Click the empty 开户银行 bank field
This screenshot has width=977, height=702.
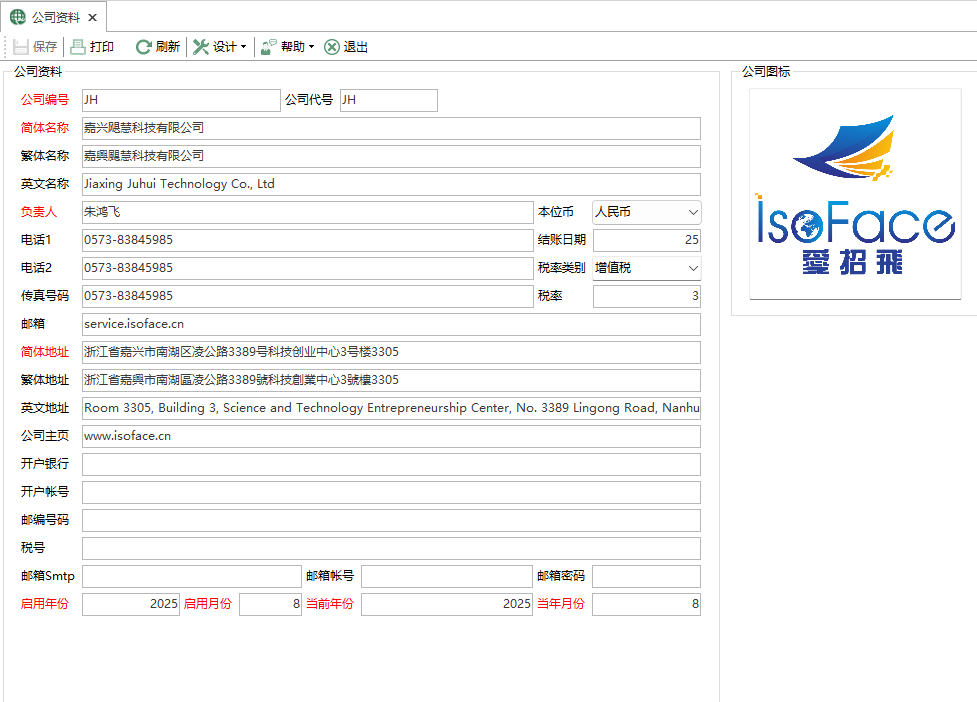tap(390, 464)
